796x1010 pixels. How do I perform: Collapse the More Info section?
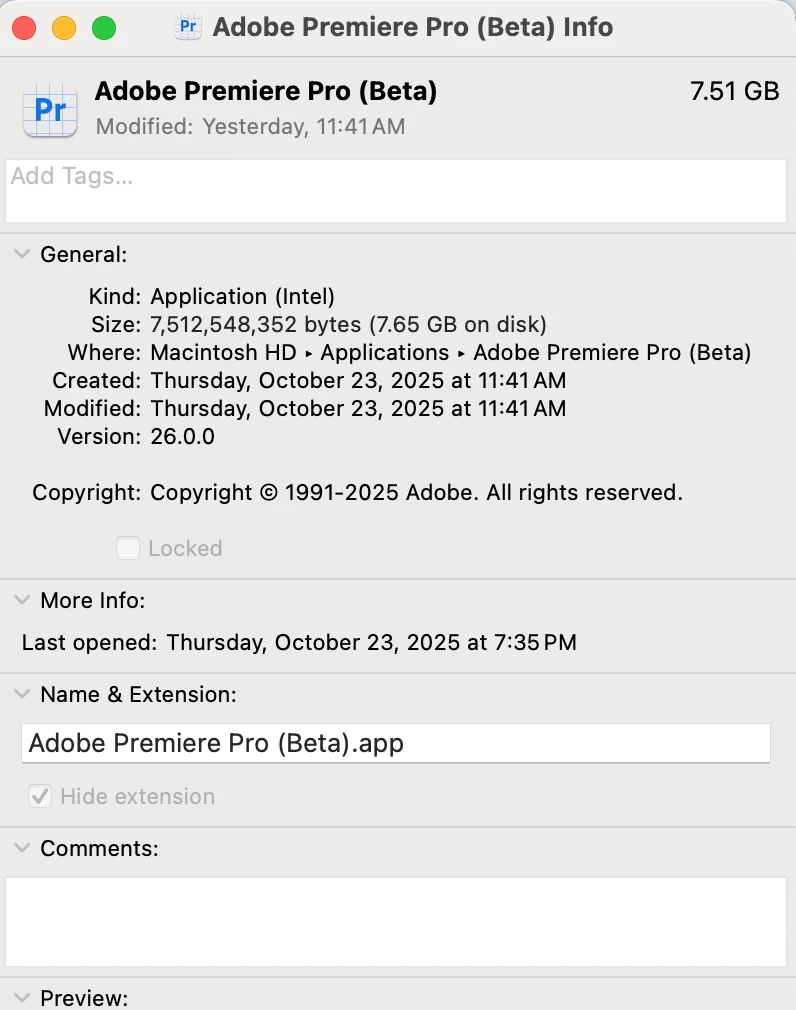tap(22, 600)
